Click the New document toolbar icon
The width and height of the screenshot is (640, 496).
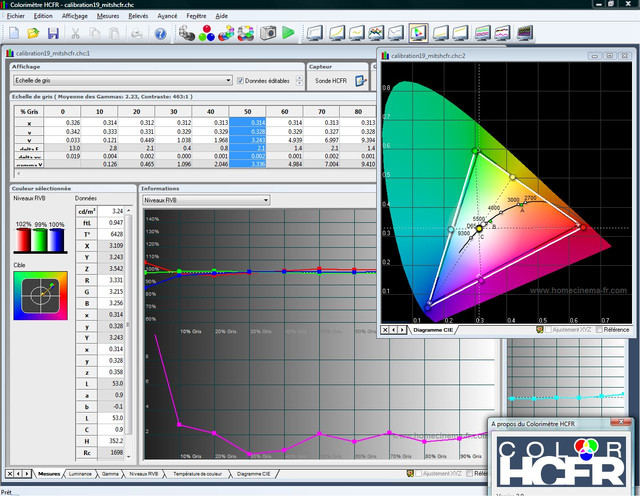[x=12, y=33]
